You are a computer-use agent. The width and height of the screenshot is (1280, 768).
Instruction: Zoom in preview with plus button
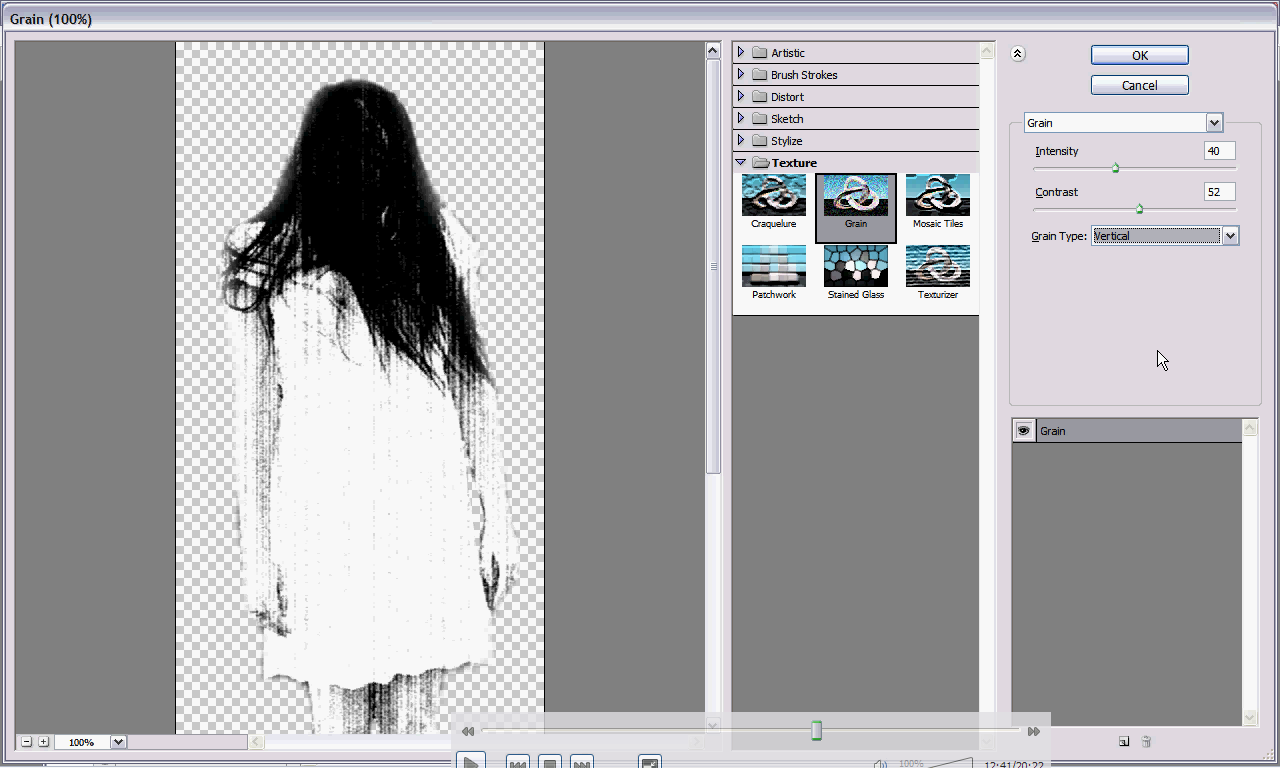click(43, 742)
